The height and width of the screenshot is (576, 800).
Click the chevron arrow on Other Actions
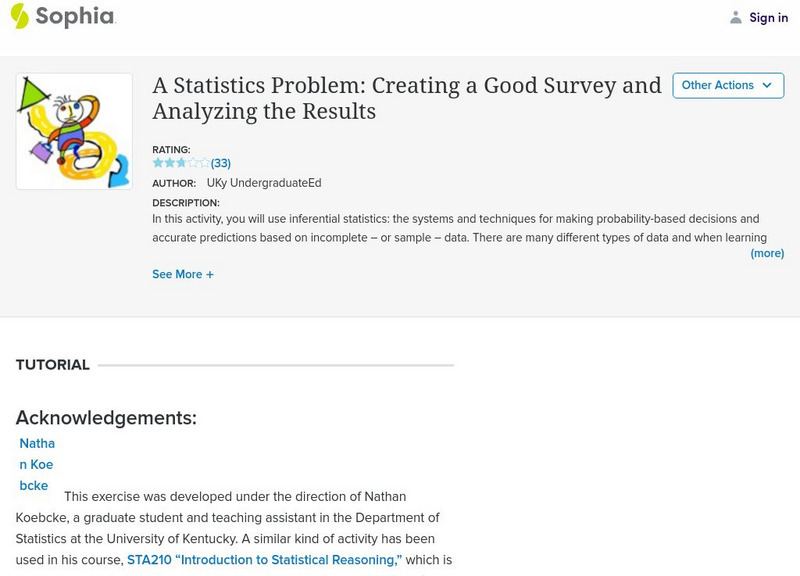[x=767, y=86]
